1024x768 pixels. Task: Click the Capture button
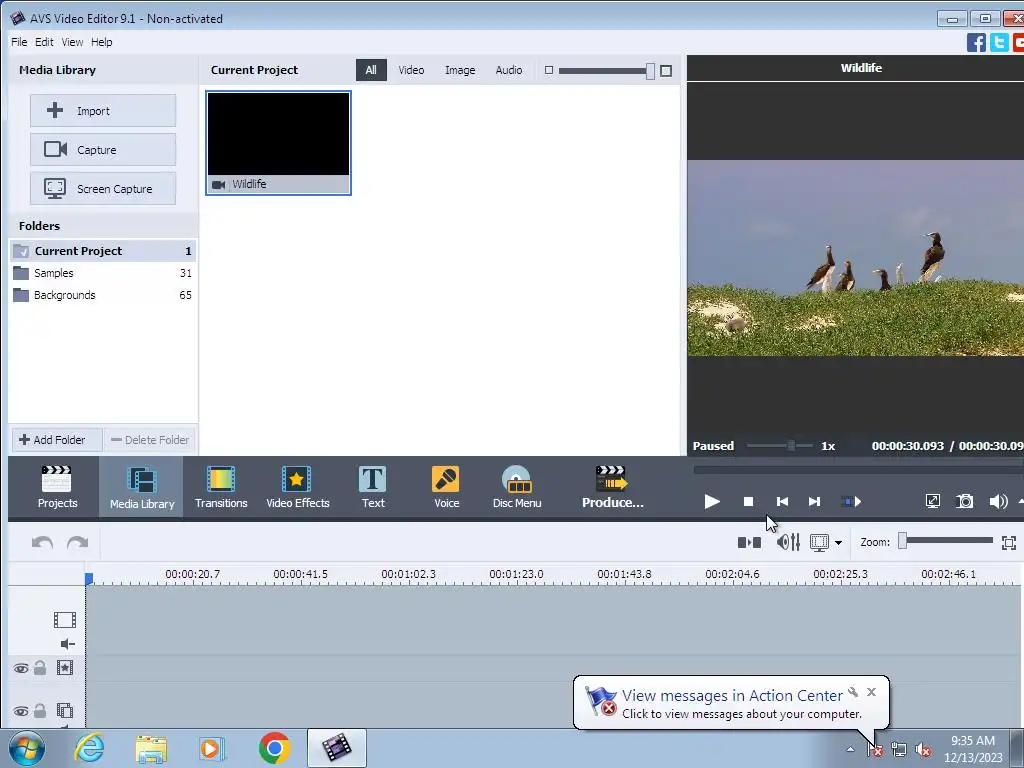tap(103, 150)
